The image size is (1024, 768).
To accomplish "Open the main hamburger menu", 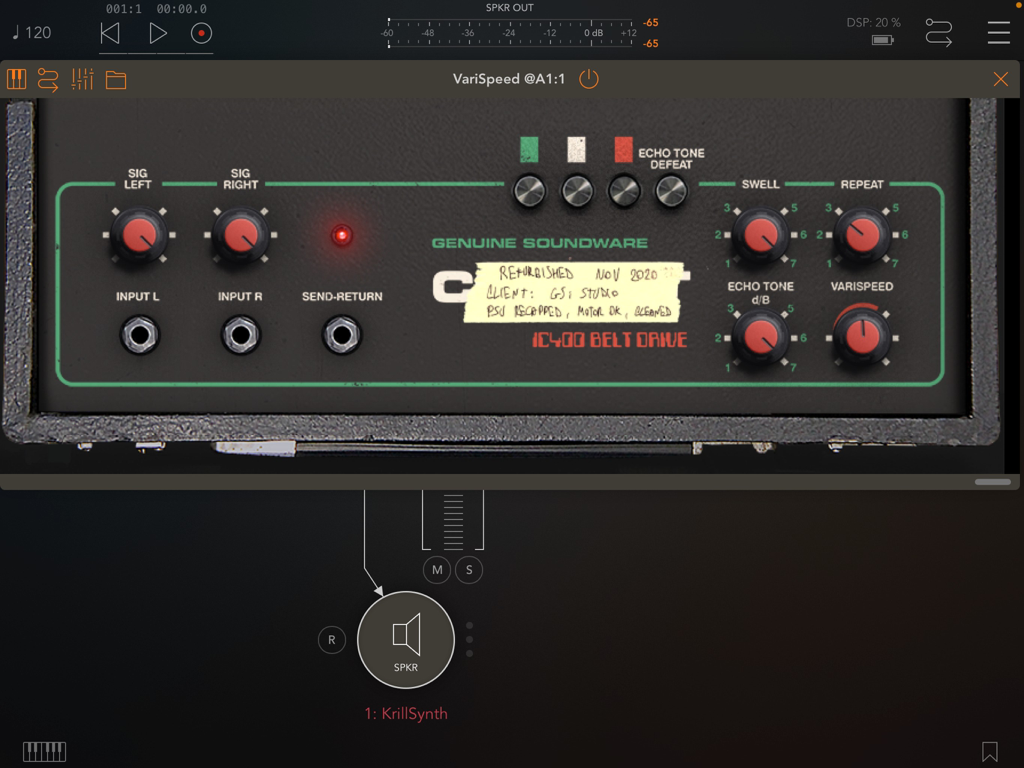I will click(998, 32).
